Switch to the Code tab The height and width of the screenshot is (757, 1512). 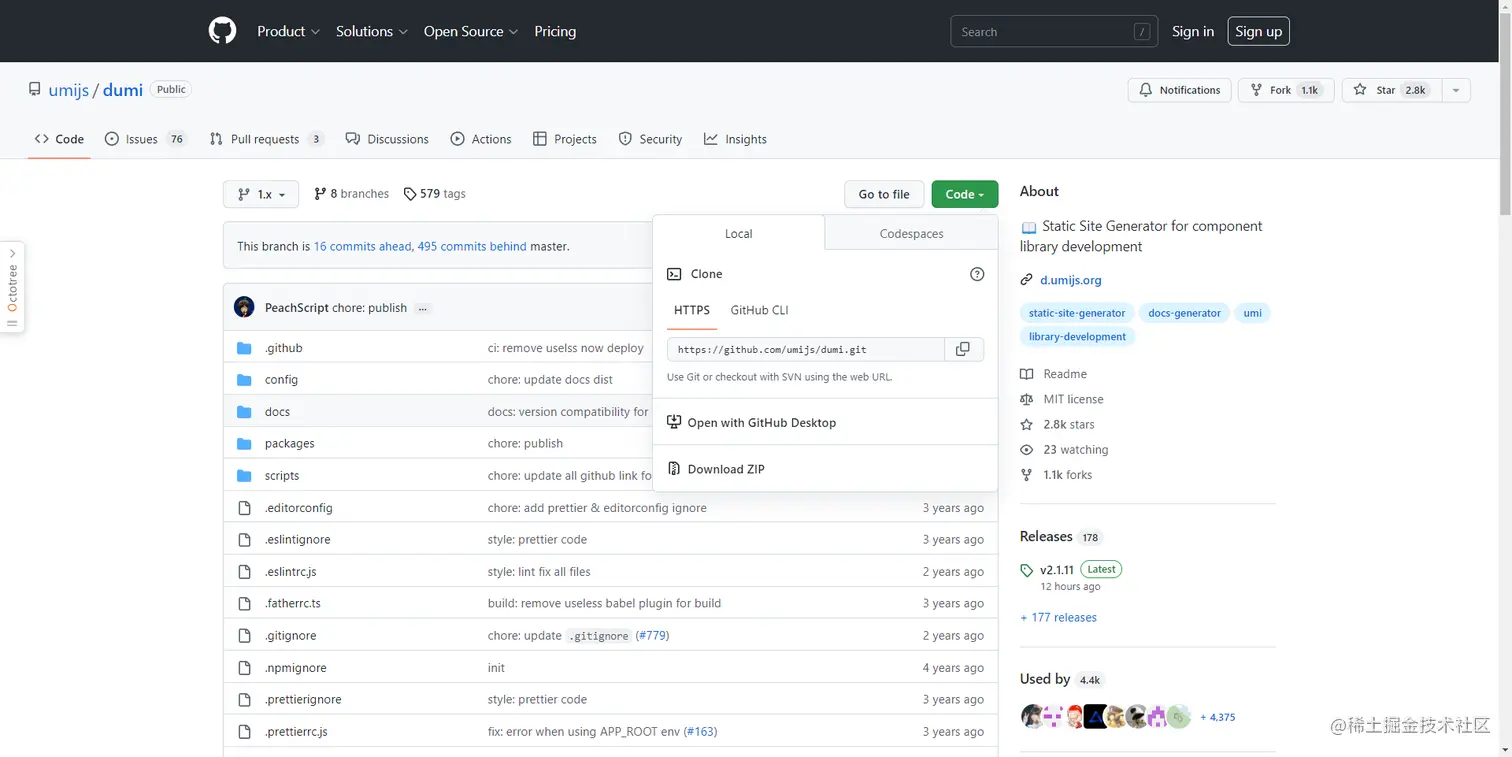[x=59, y=139]
